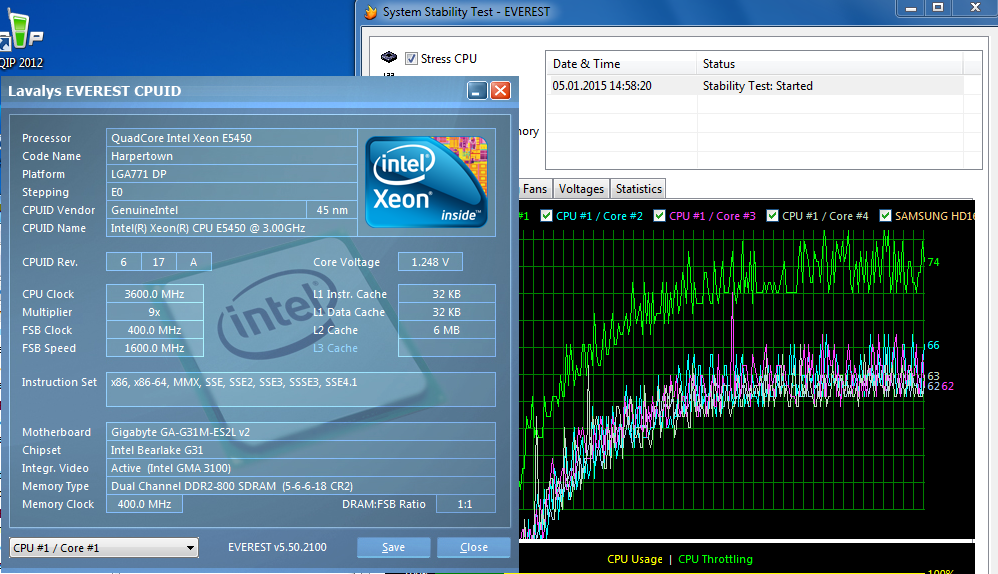Switch to the Statistics tab

click(638, 189)
